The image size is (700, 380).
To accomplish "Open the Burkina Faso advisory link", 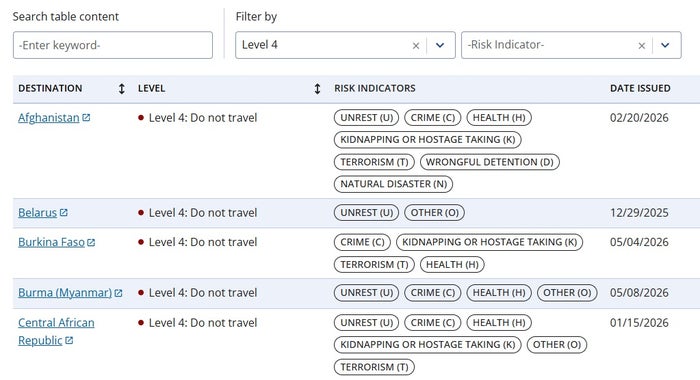I will point(51,242).
